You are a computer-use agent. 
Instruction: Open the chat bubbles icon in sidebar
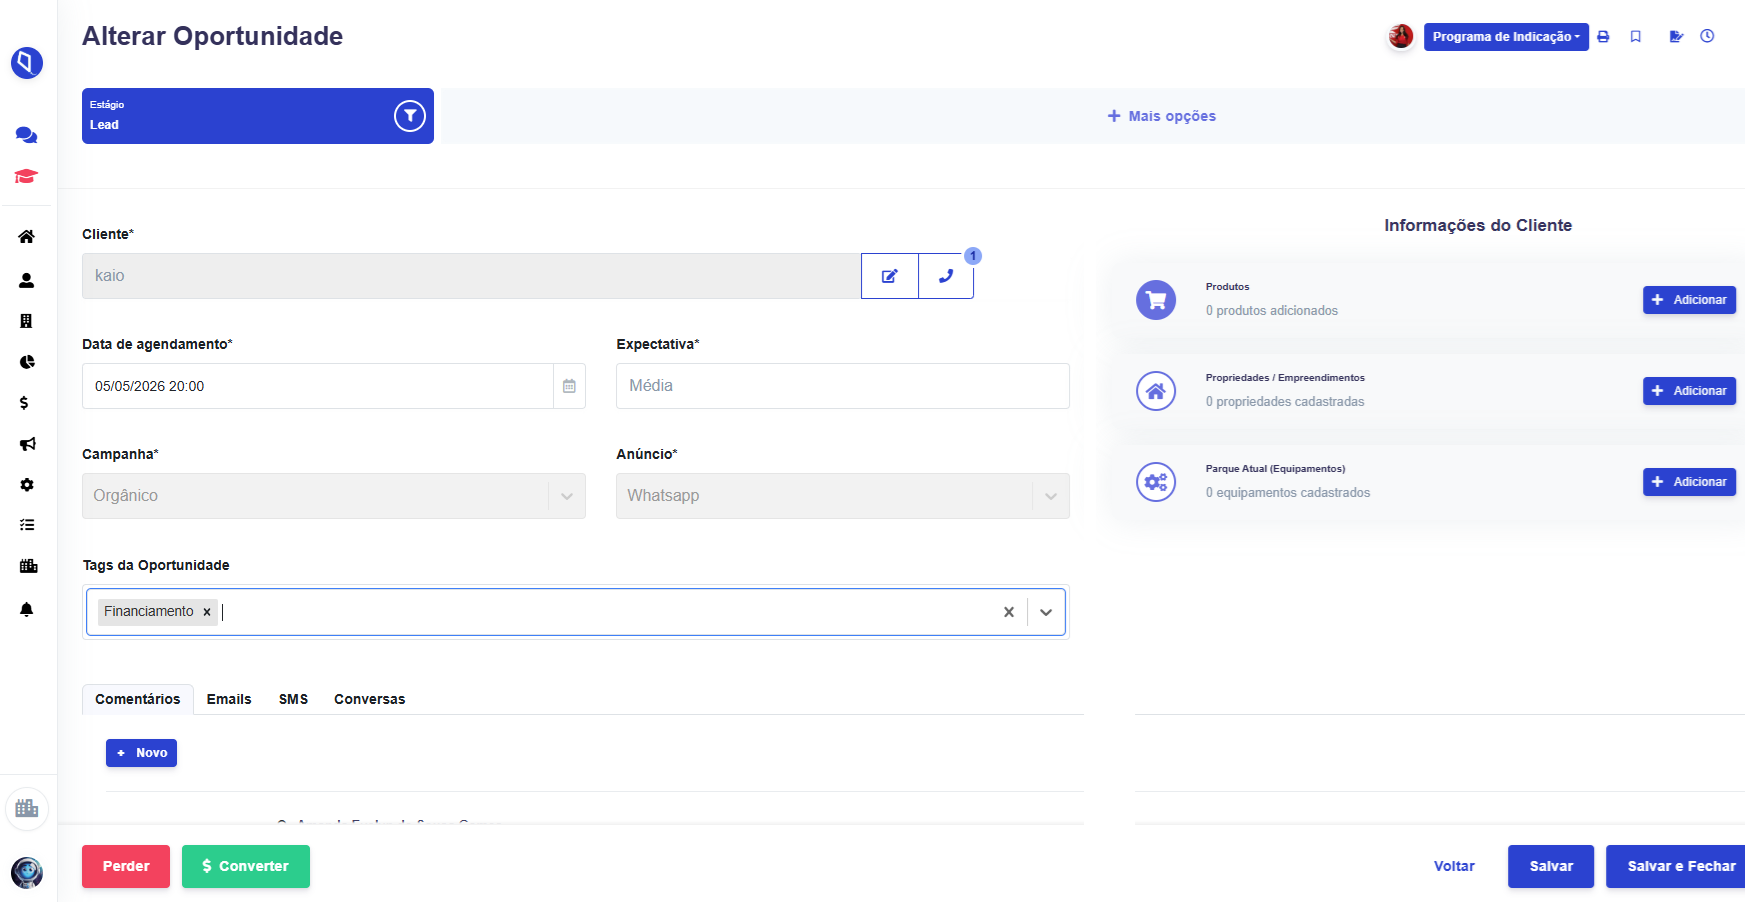coord(27,135)
